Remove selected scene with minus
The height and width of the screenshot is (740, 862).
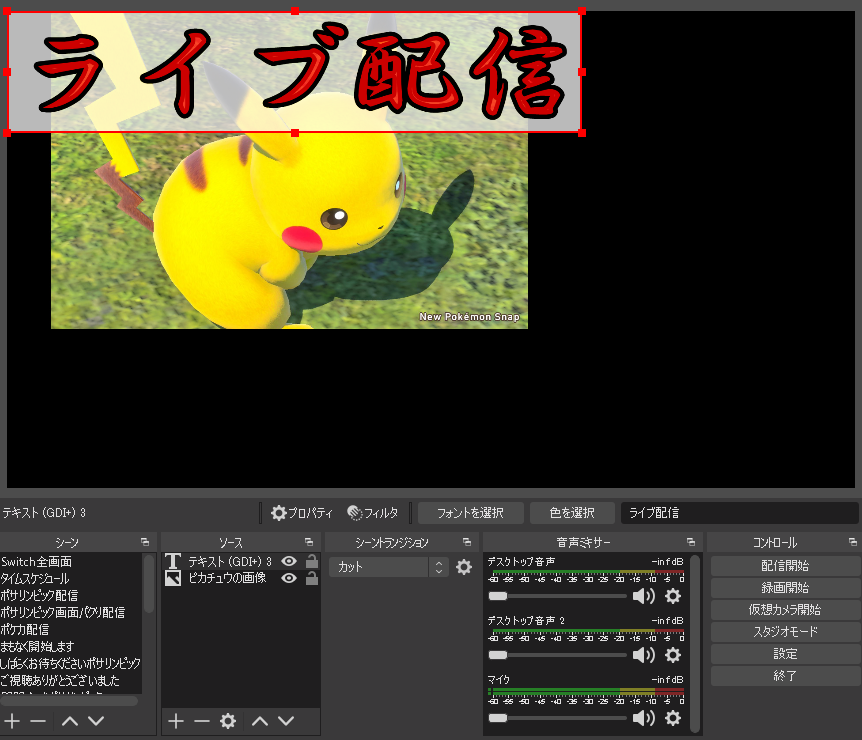(38, 721)
